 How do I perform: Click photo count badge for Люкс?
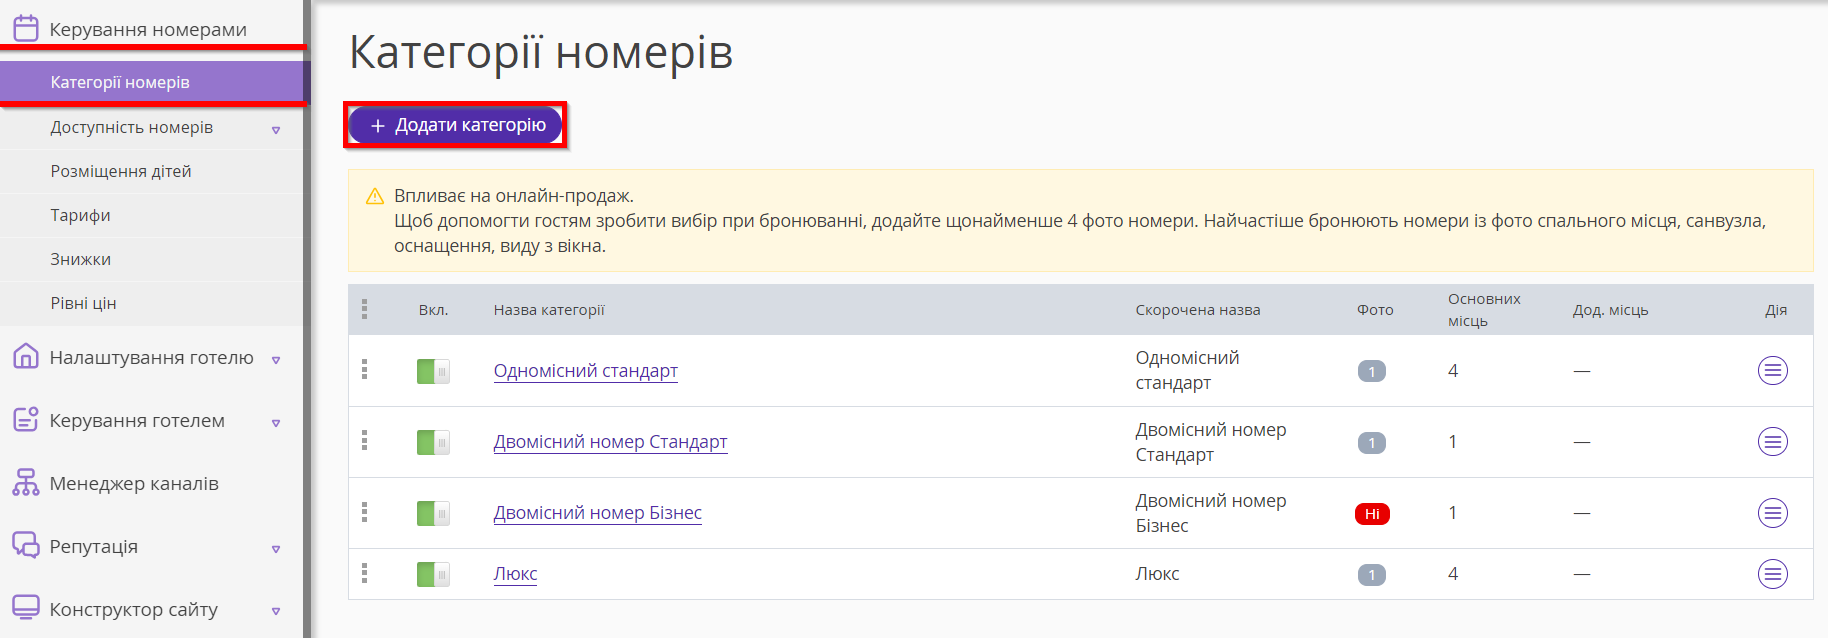(1372, 575)
